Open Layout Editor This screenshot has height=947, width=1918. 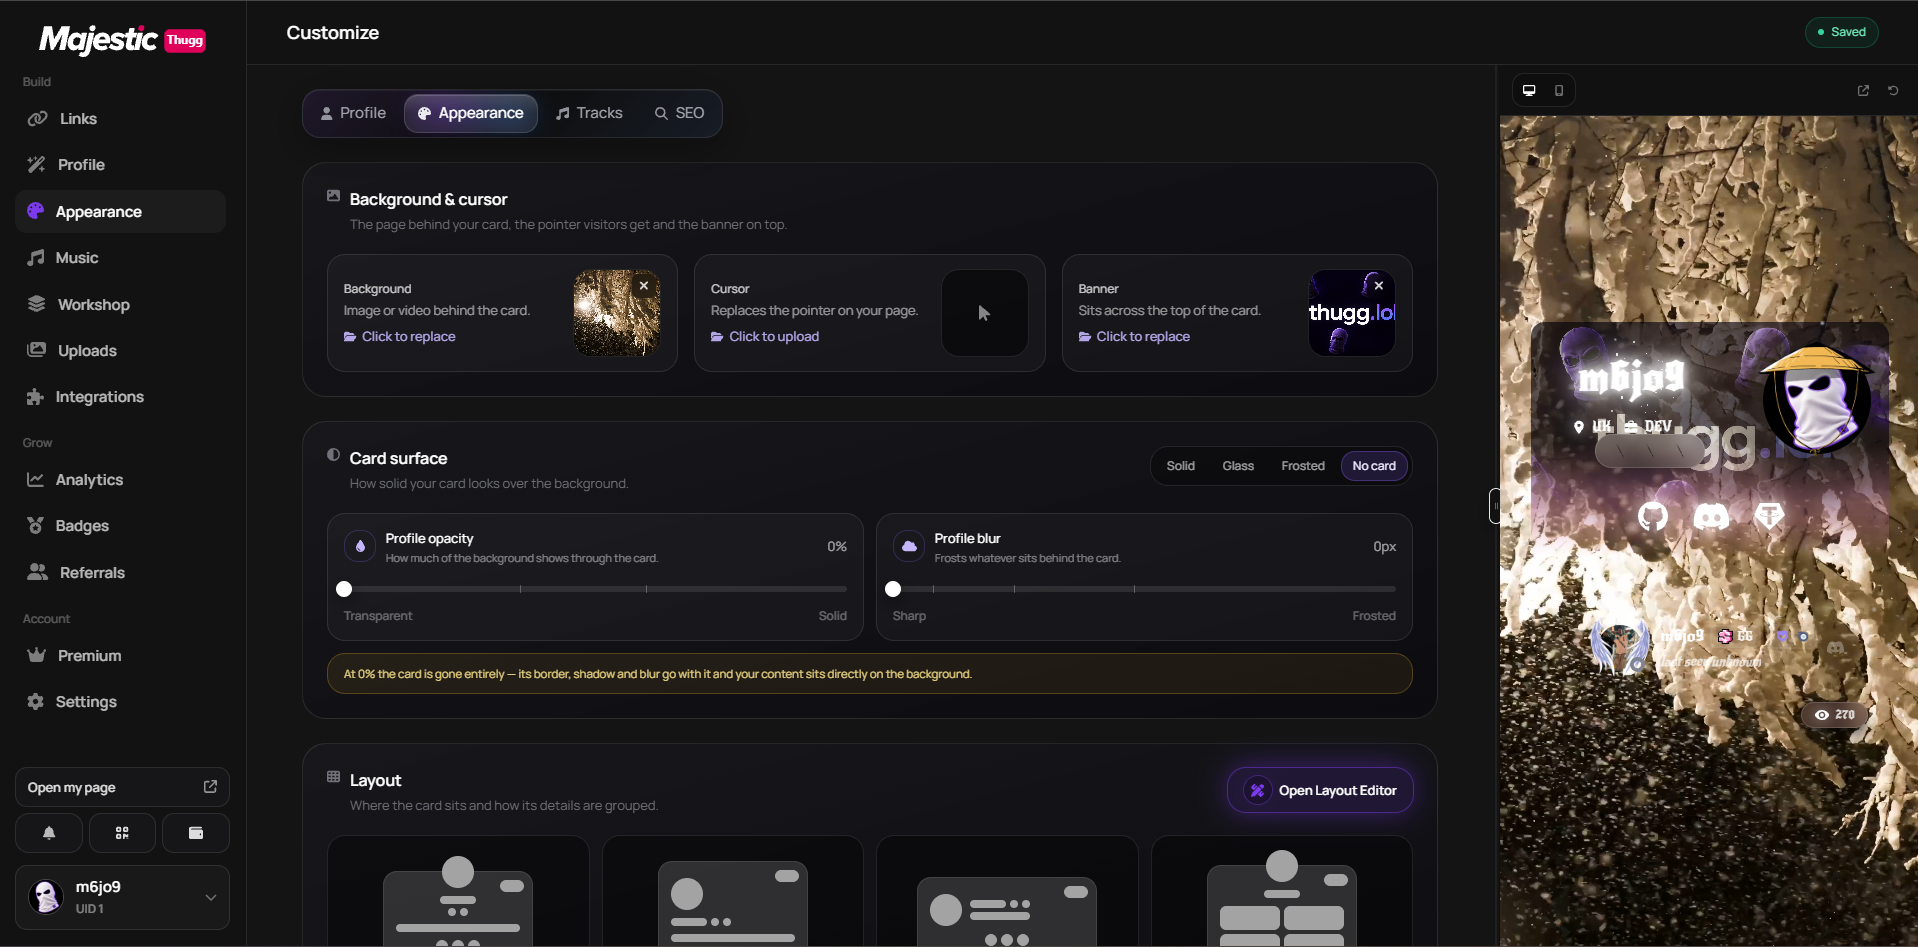point(1320,790)
